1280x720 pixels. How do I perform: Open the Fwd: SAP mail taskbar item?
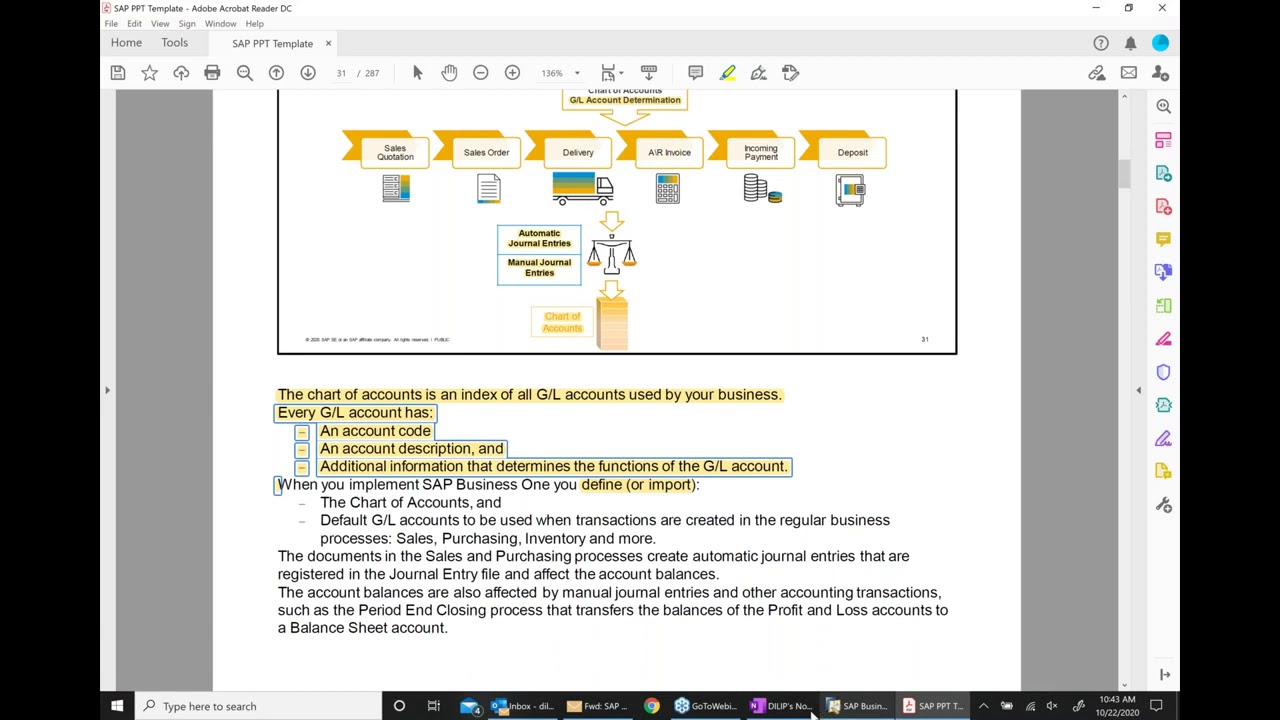point(598,706)
